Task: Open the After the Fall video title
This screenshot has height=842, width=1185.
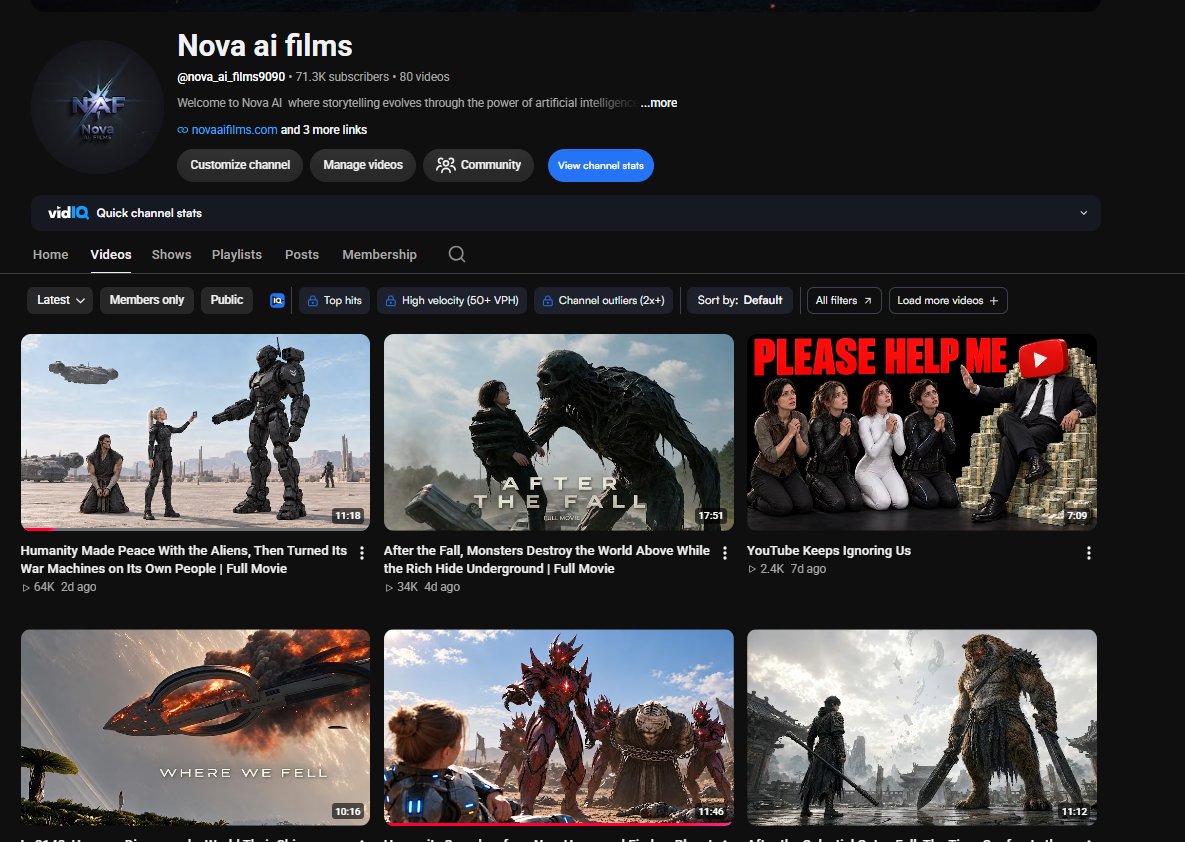Action: 546,559
